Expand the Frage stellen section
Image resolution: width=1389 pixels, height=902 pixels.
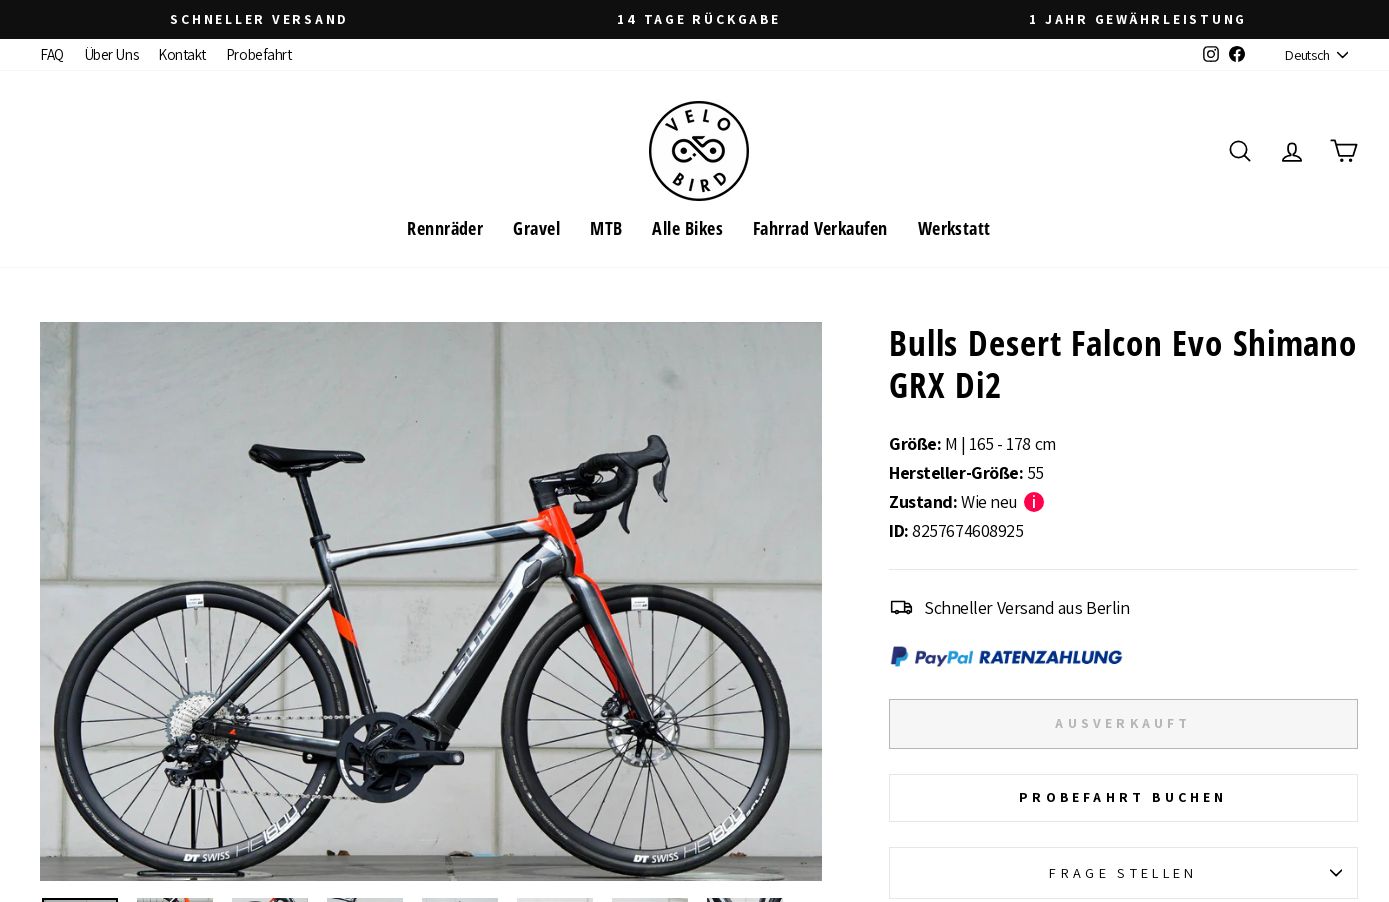click(x=1123, y=873)
